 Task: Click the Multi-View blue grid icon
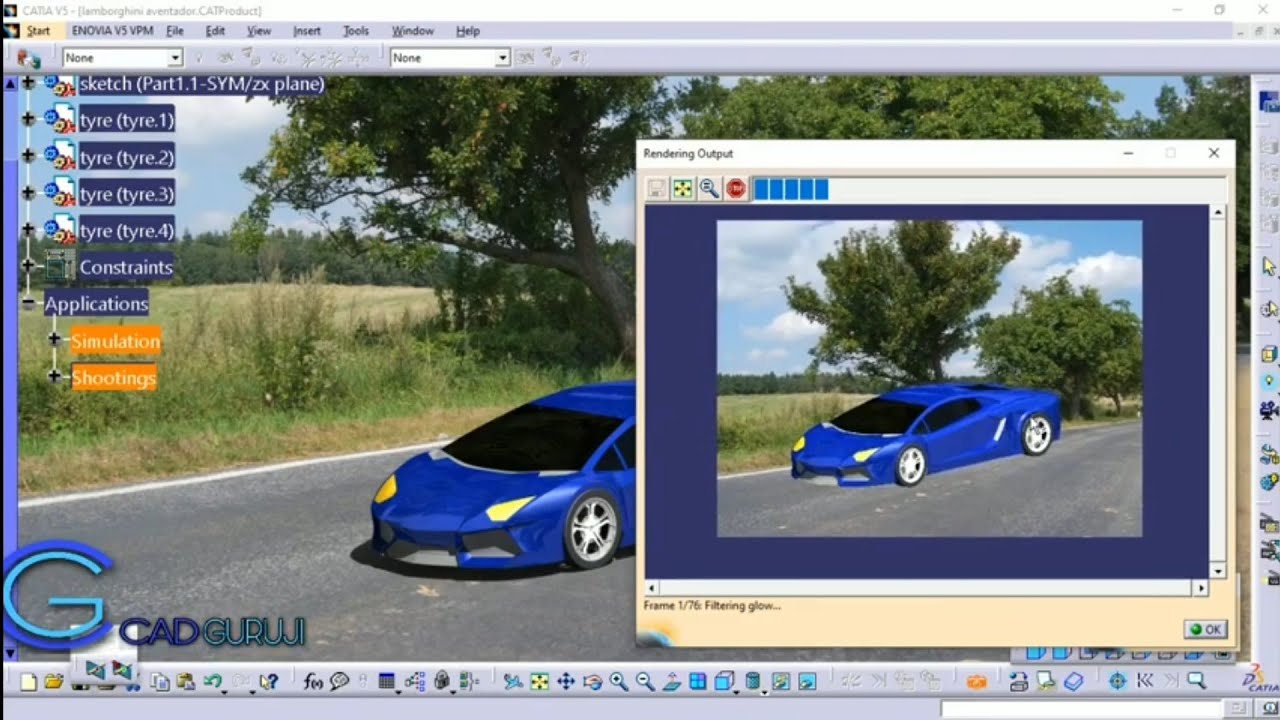click(698, 682)
